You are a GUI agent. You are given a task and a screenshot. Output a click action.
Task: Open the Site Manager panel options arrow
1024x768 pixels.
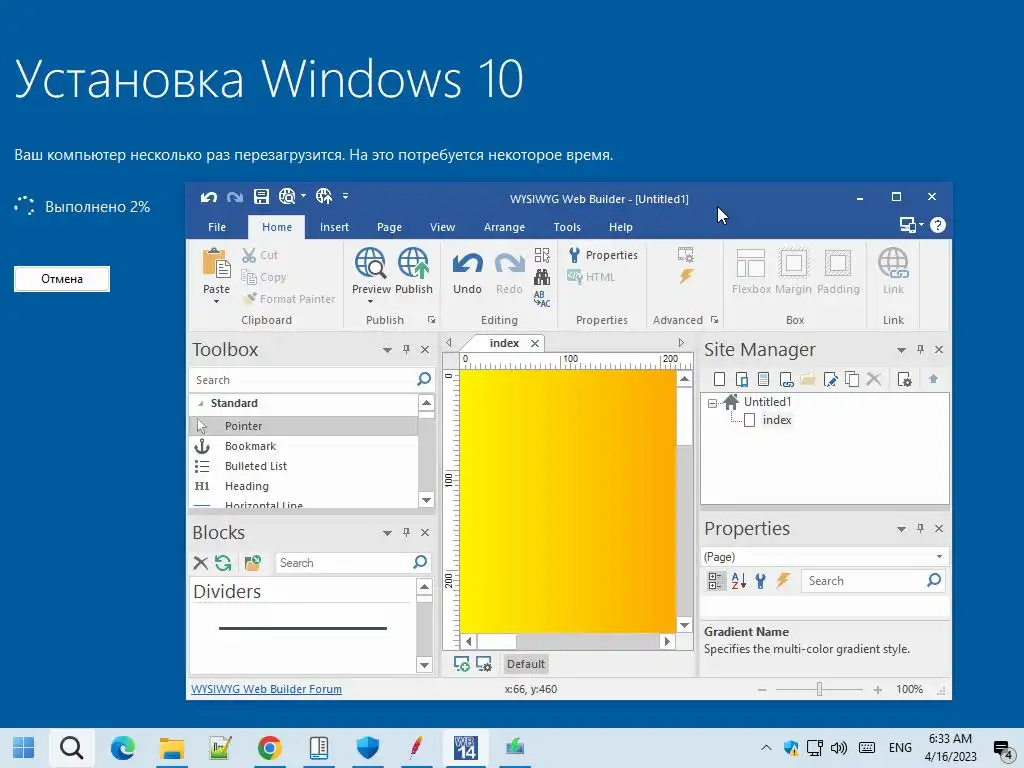coord(901,350)
